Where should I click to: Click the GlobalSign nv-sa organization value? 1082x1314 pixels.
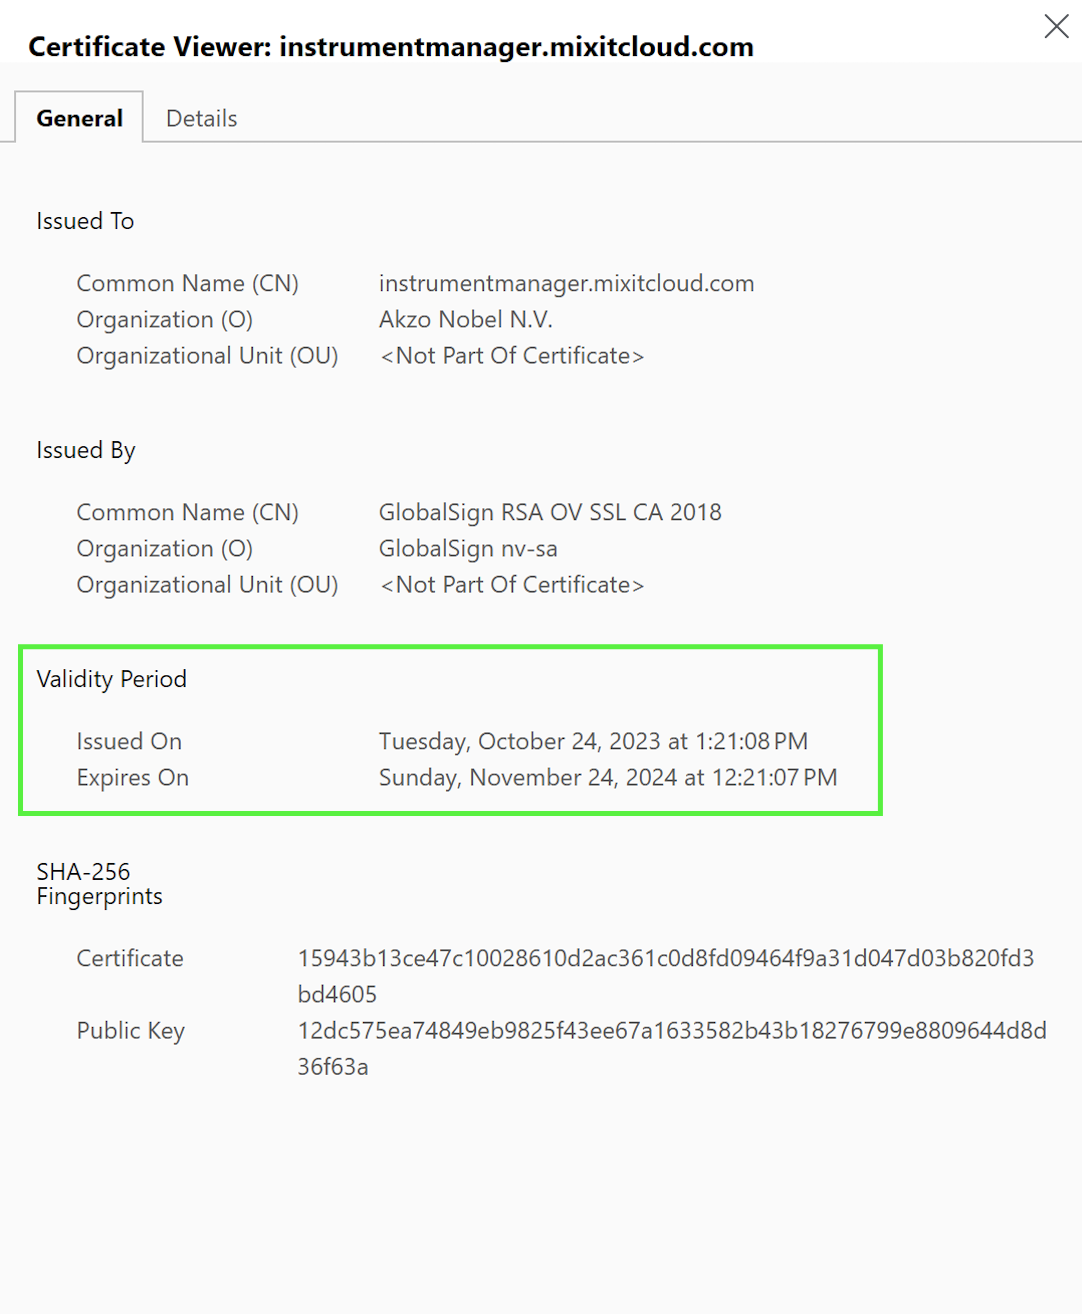[x=467, y=548]
